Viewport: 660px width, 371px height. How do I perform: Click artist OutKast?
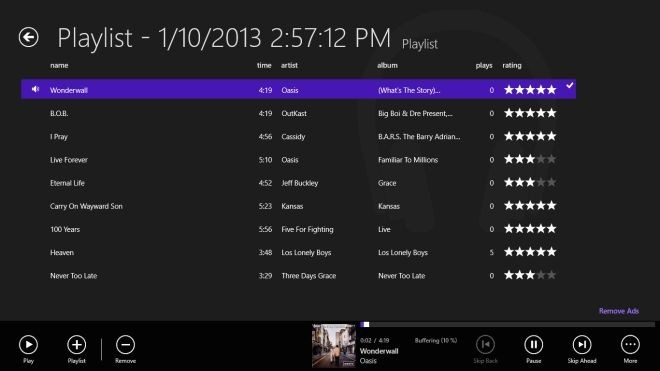point(294,113)
